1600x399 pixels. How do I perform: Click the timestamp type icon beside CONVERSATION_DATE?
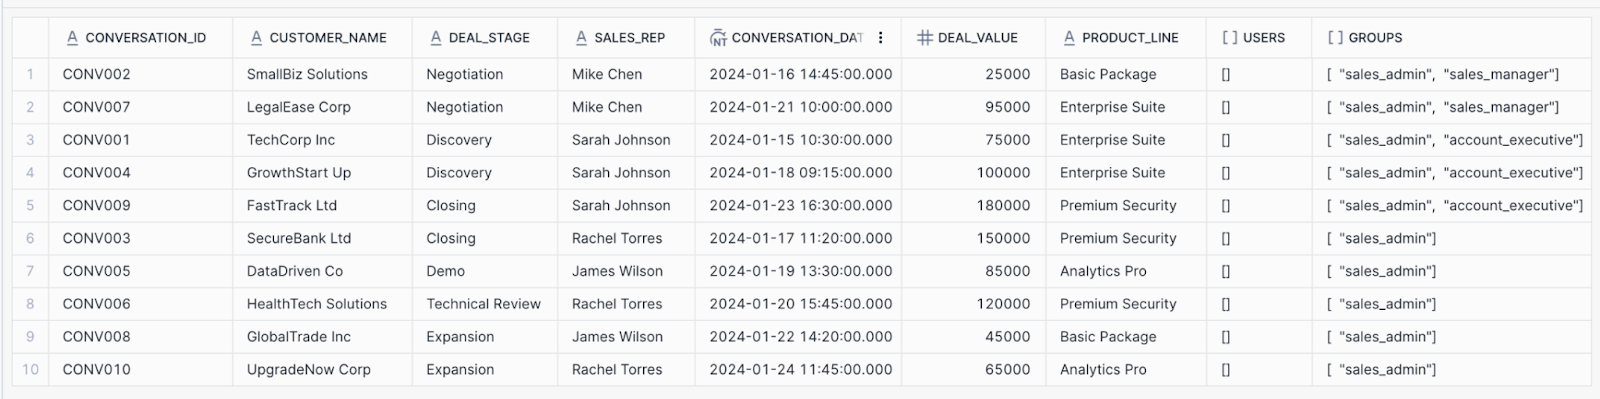[717, 38]
